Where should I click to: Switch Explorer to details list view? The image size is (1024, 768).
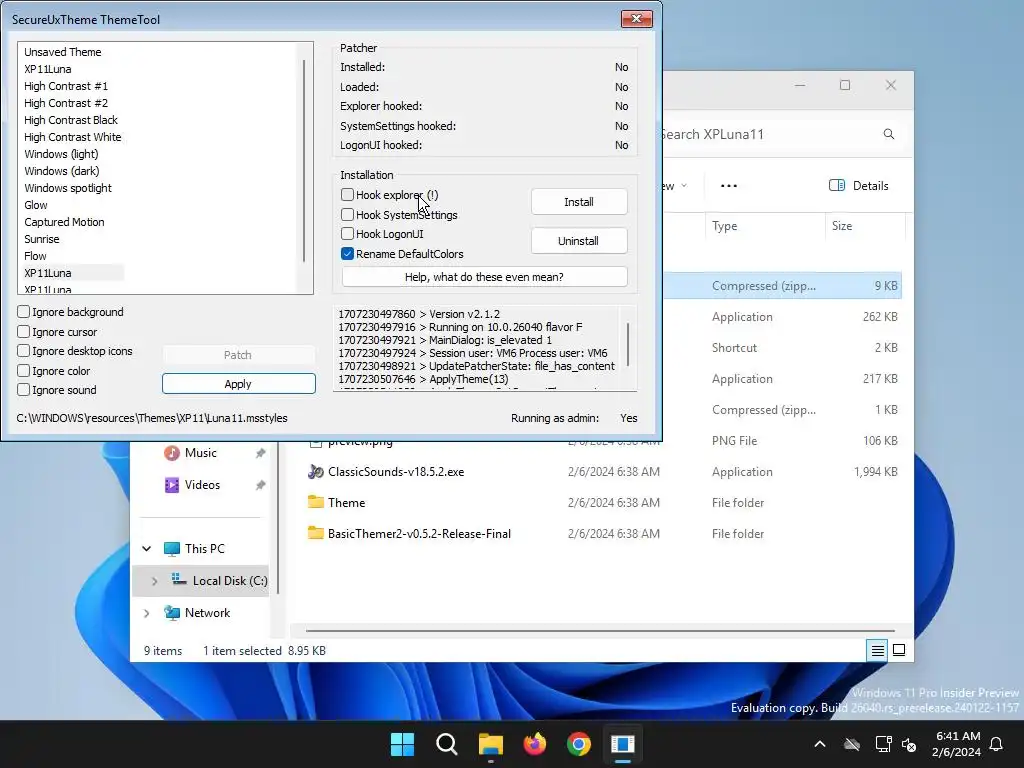click(878, 650)
